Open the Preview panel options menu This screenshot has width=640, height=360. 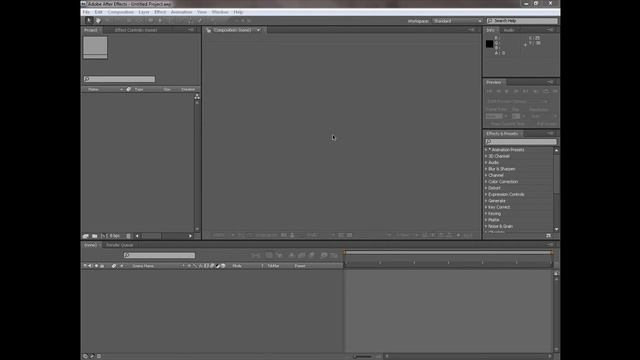click(550, 82)
